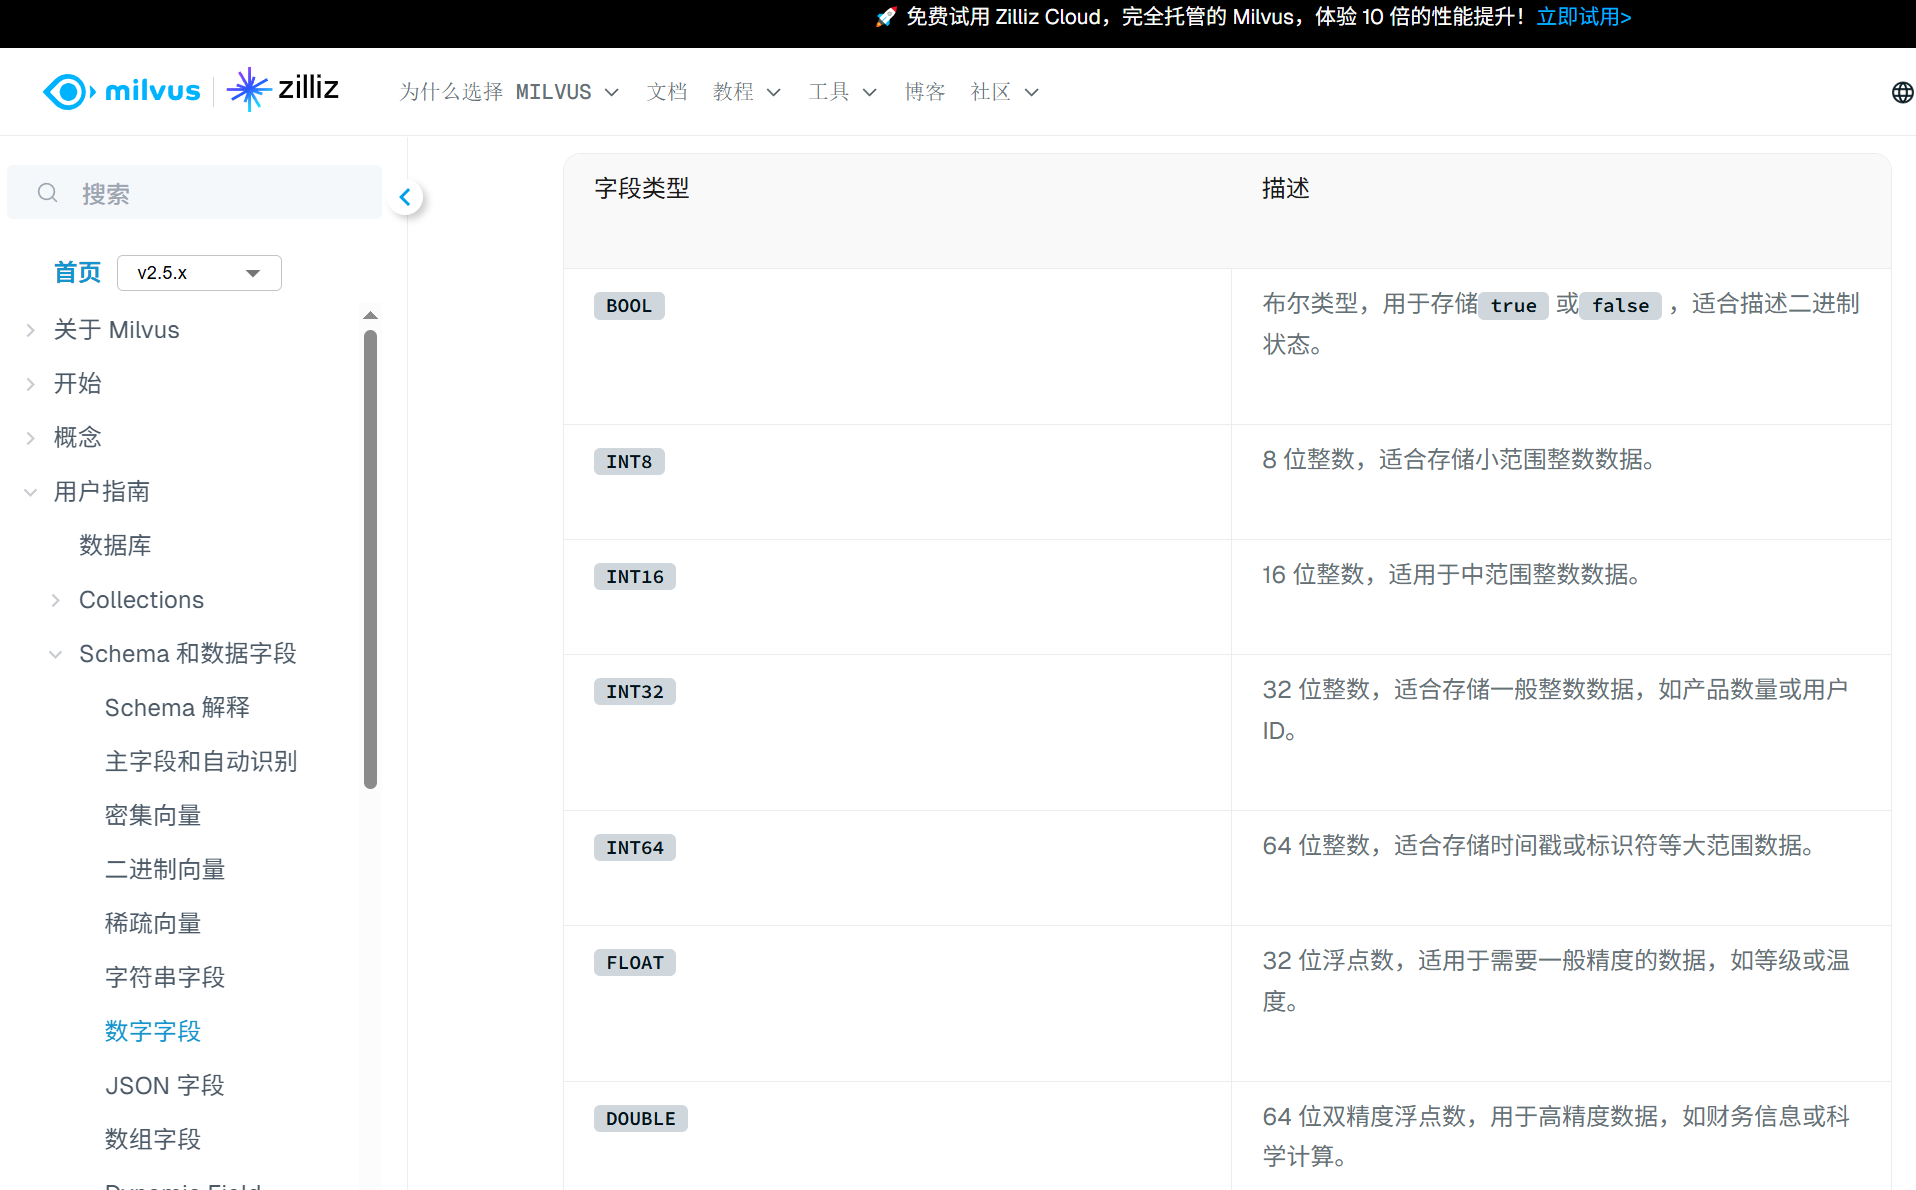The width and height of the screenshot is (1916, 1190).
Task: Click the false code tag
Action: coord(1621,306)
